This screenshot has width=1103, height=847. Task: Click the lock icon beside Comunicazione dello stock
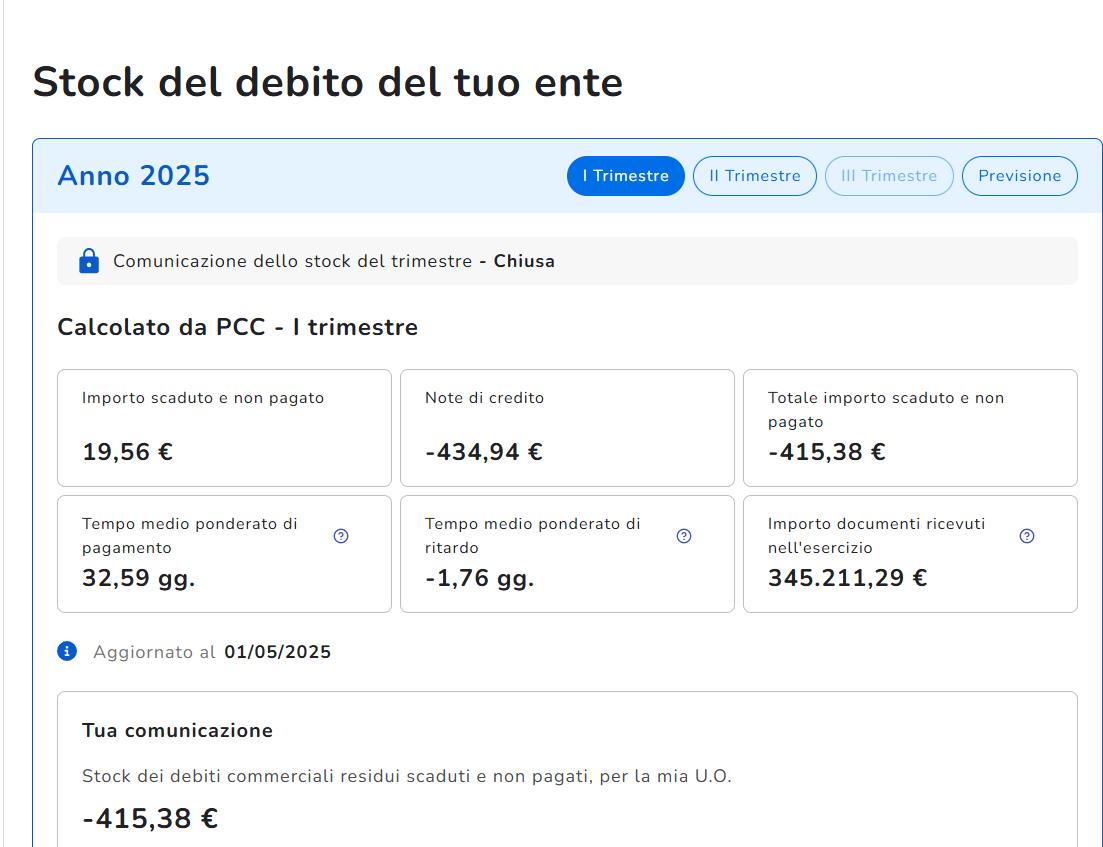pos(89,261)
